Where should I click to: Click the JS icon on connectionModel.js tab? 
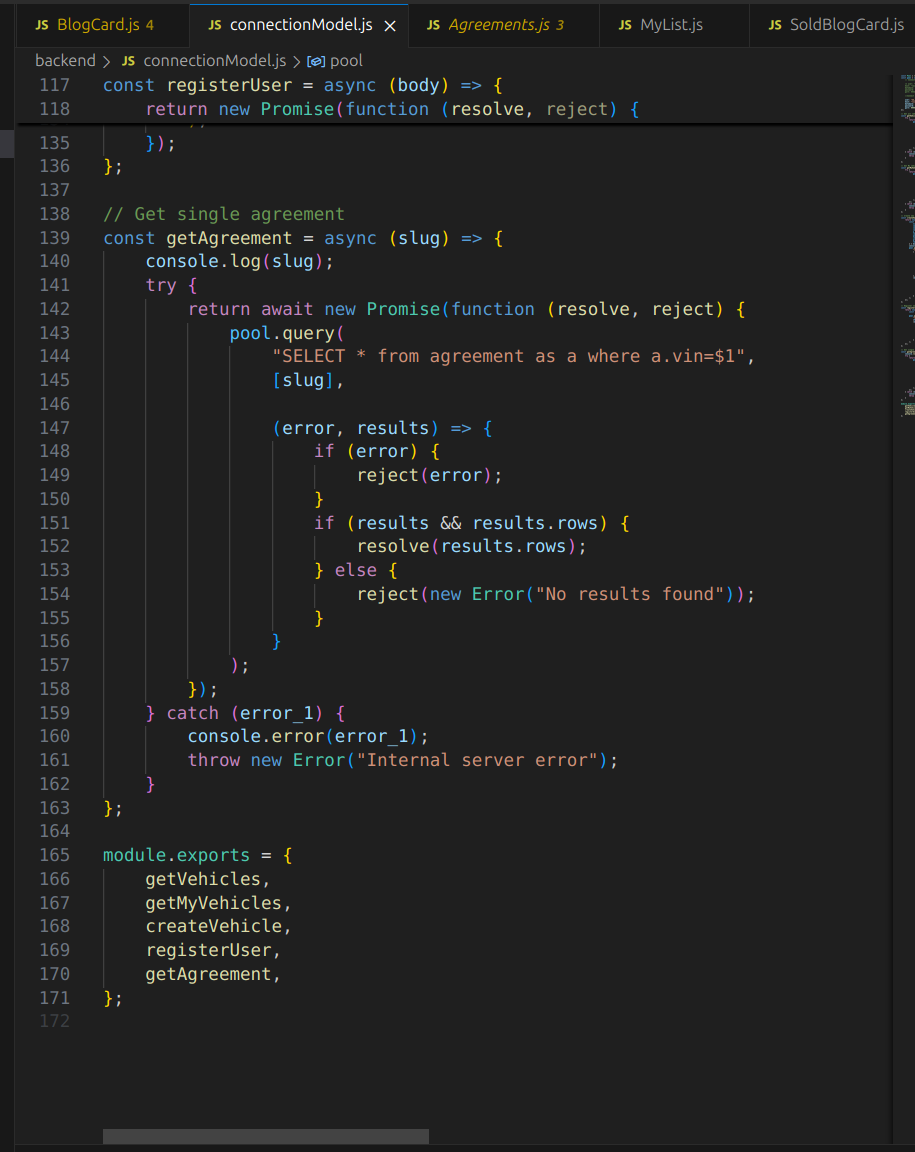click(214, 25)
